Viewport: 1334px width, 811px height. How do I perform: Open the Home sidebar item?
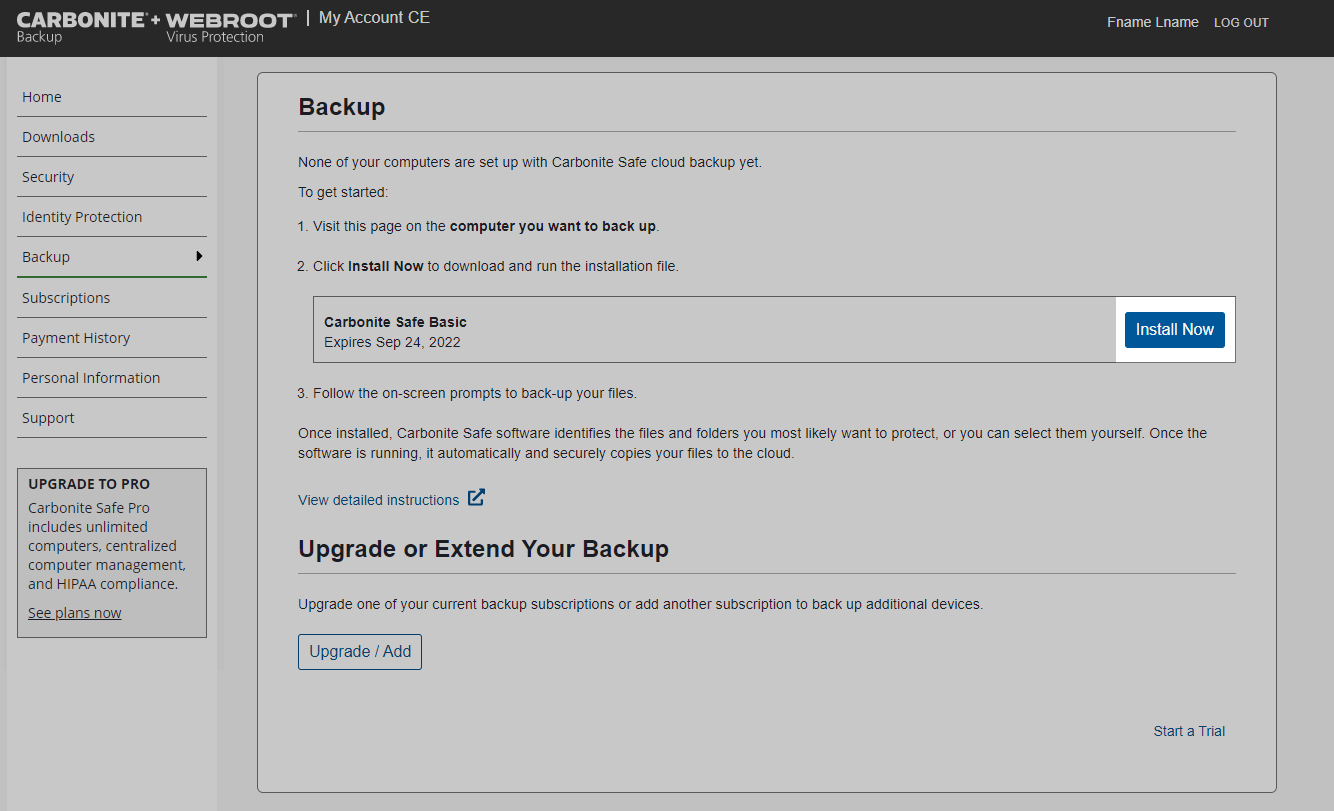42,97
